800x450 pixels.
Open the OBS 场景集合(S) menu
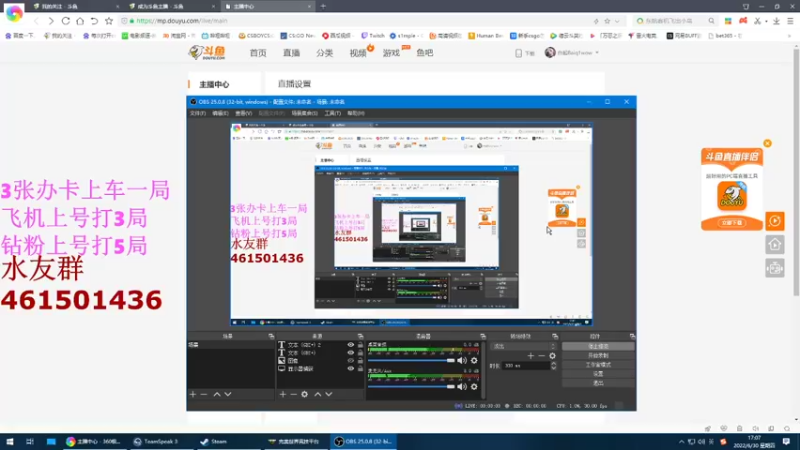(x=305, y=113)
